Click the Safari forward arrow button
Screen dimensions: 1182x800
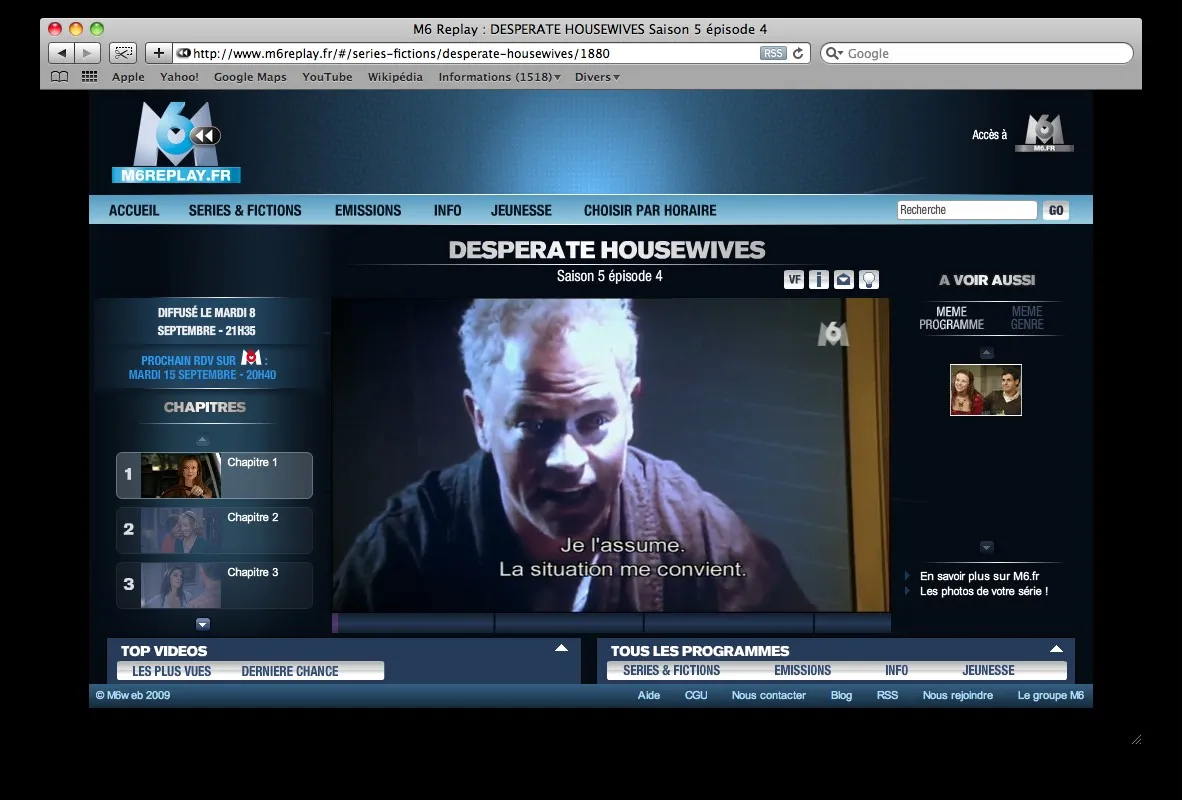87,53
